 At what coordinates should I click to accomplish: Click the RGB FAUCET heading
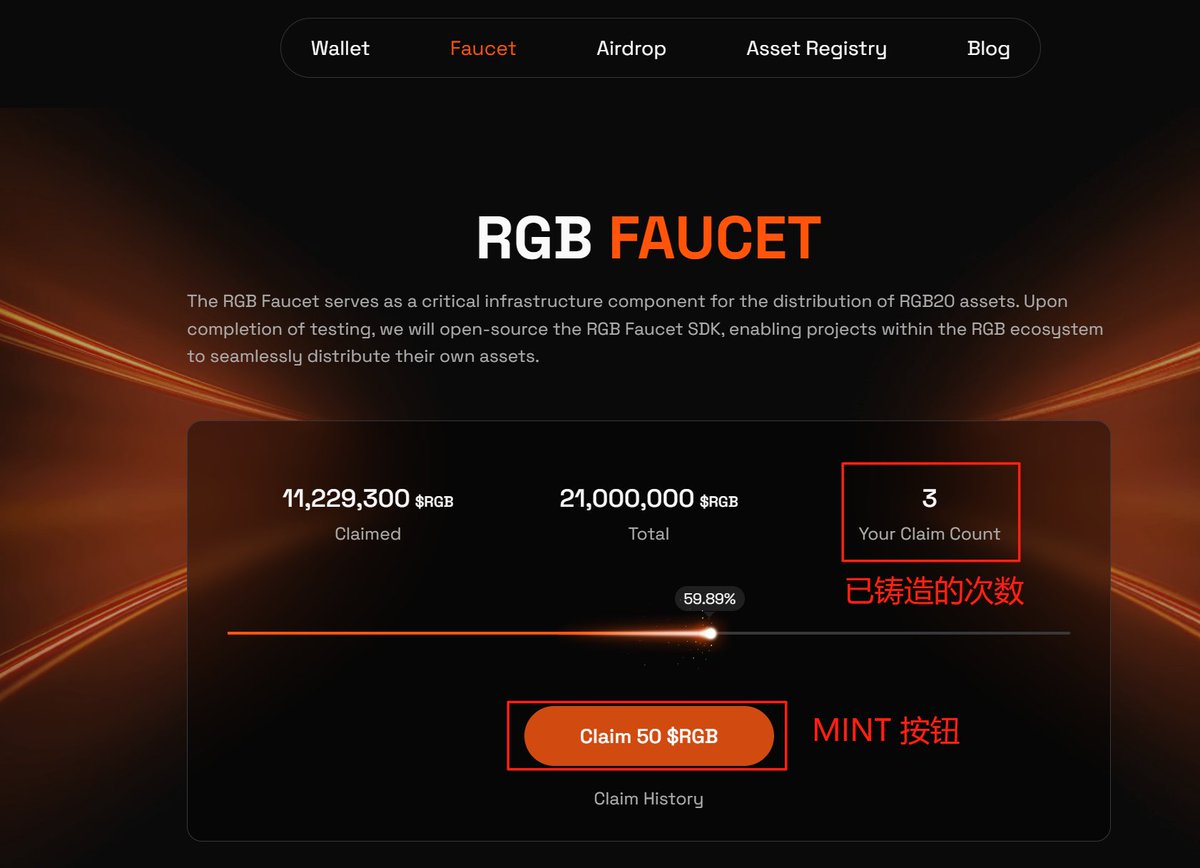(648, 238)
